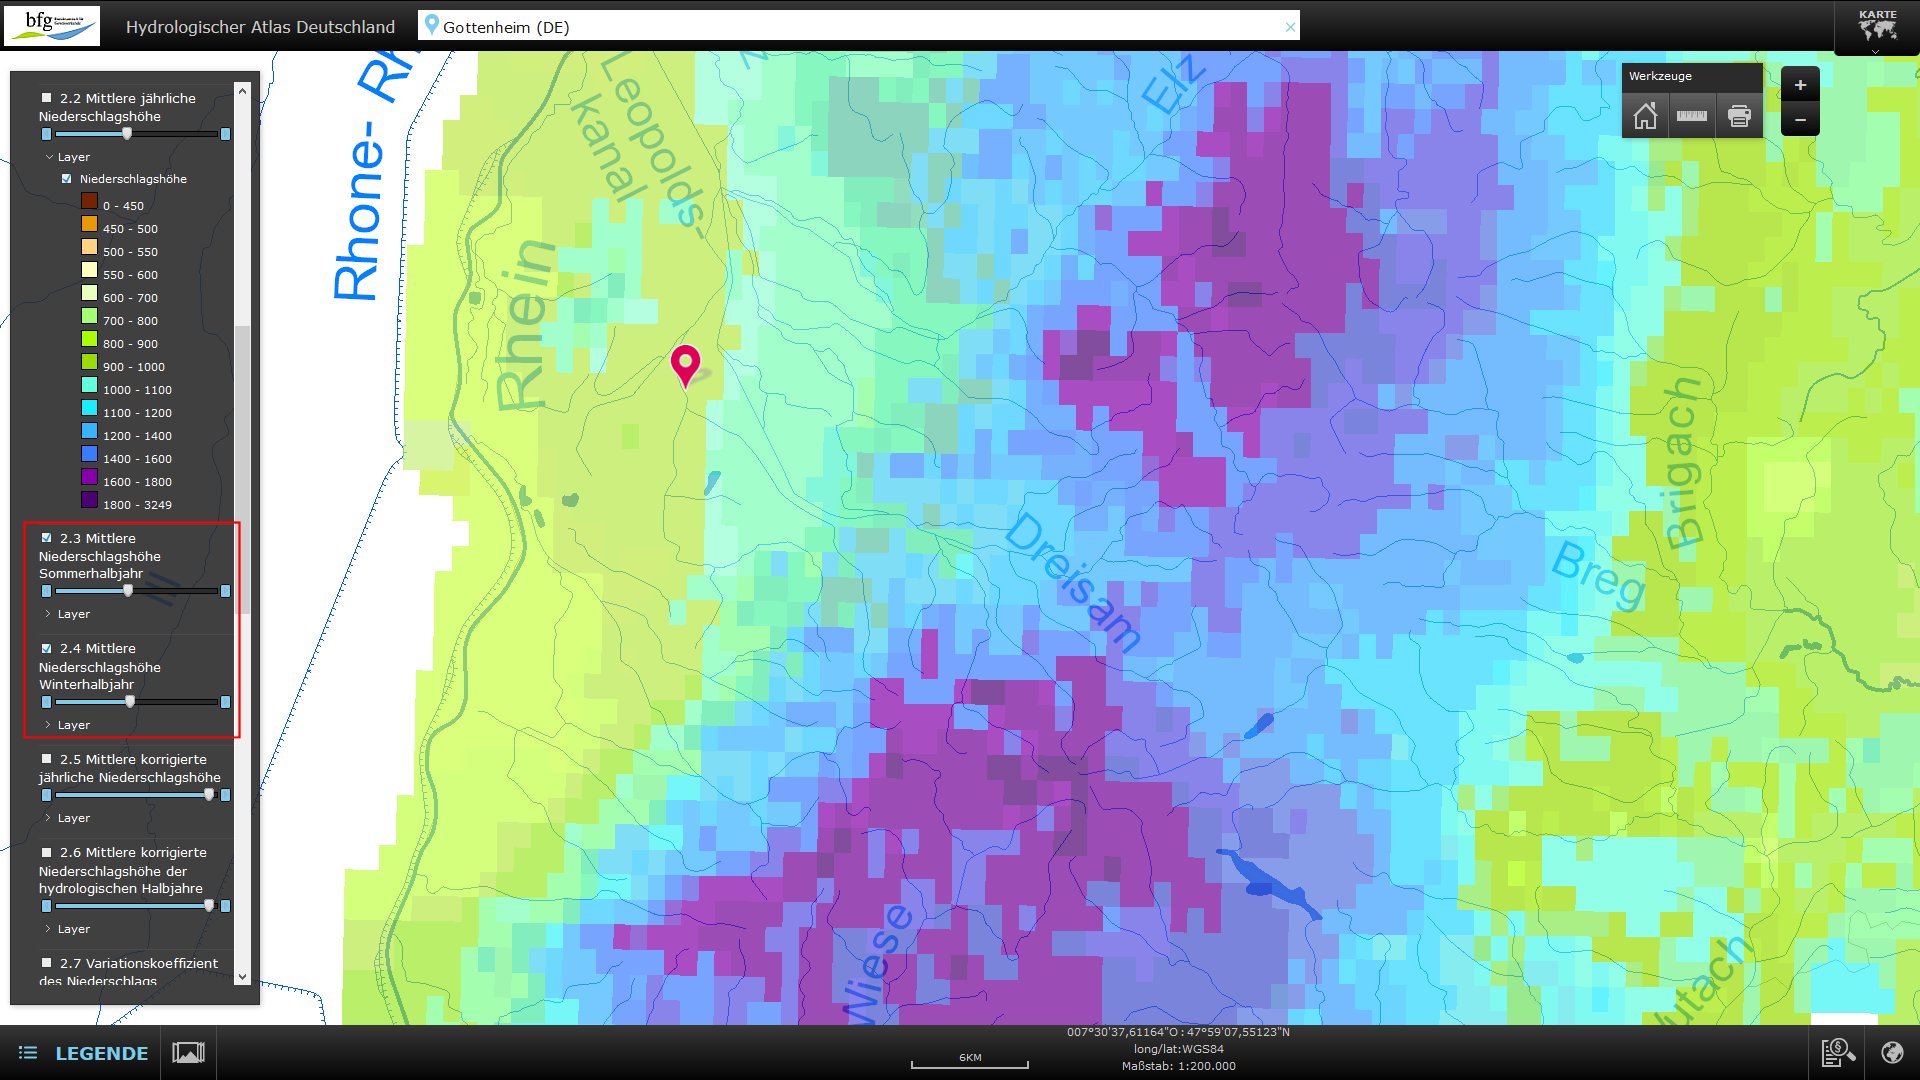This screenshot has width=1920, height=1080.
Task: Click the map query search icon
Action: 1838,1052
